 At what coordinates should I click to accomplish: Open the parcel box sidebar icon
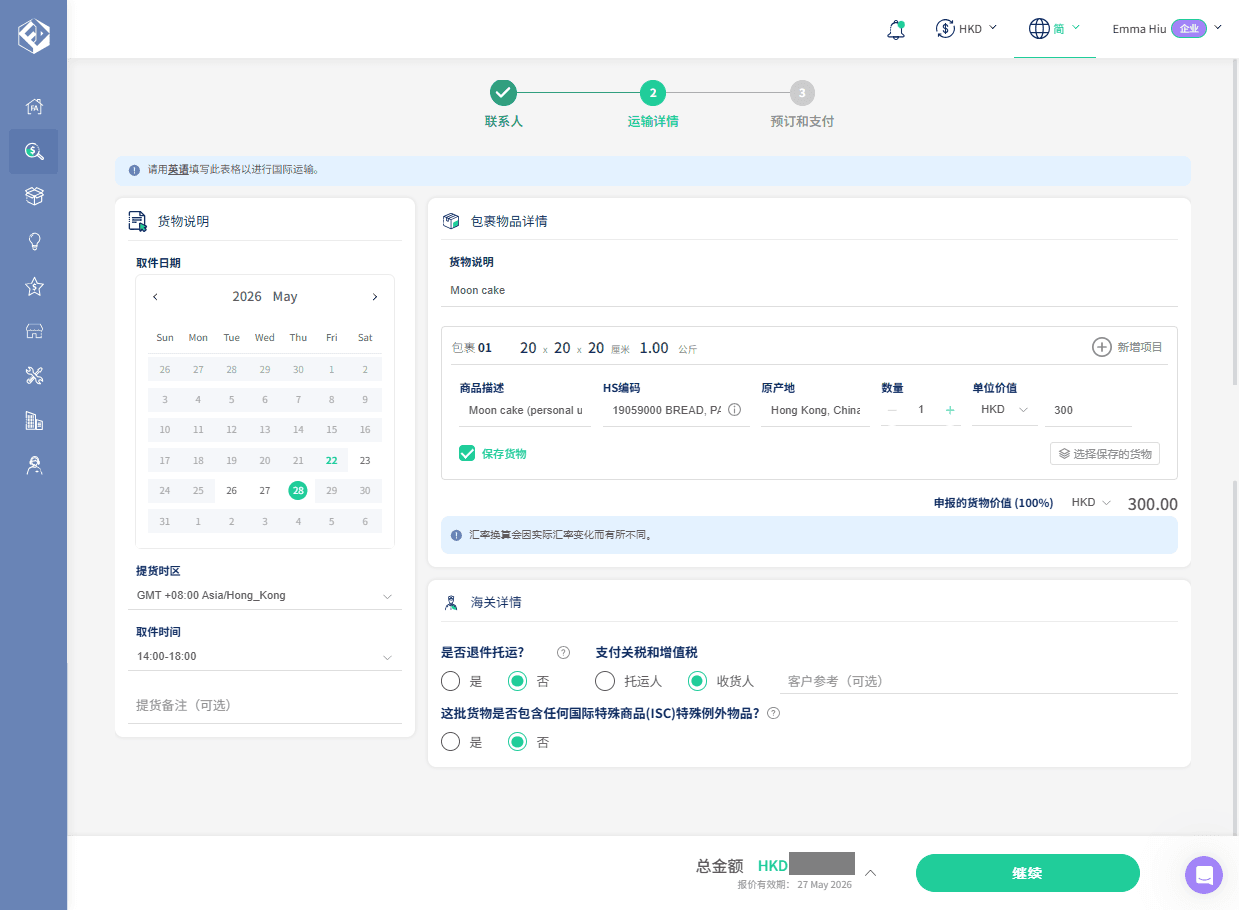(x=34, y=196)
